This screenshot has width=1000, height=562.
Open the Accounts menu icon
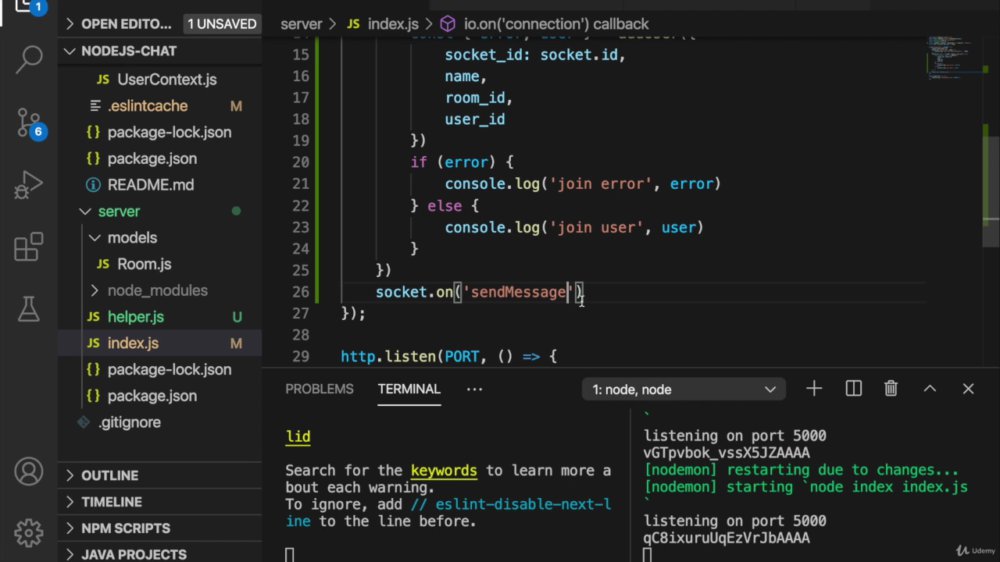pyautogui.click(x=29, y=471)
